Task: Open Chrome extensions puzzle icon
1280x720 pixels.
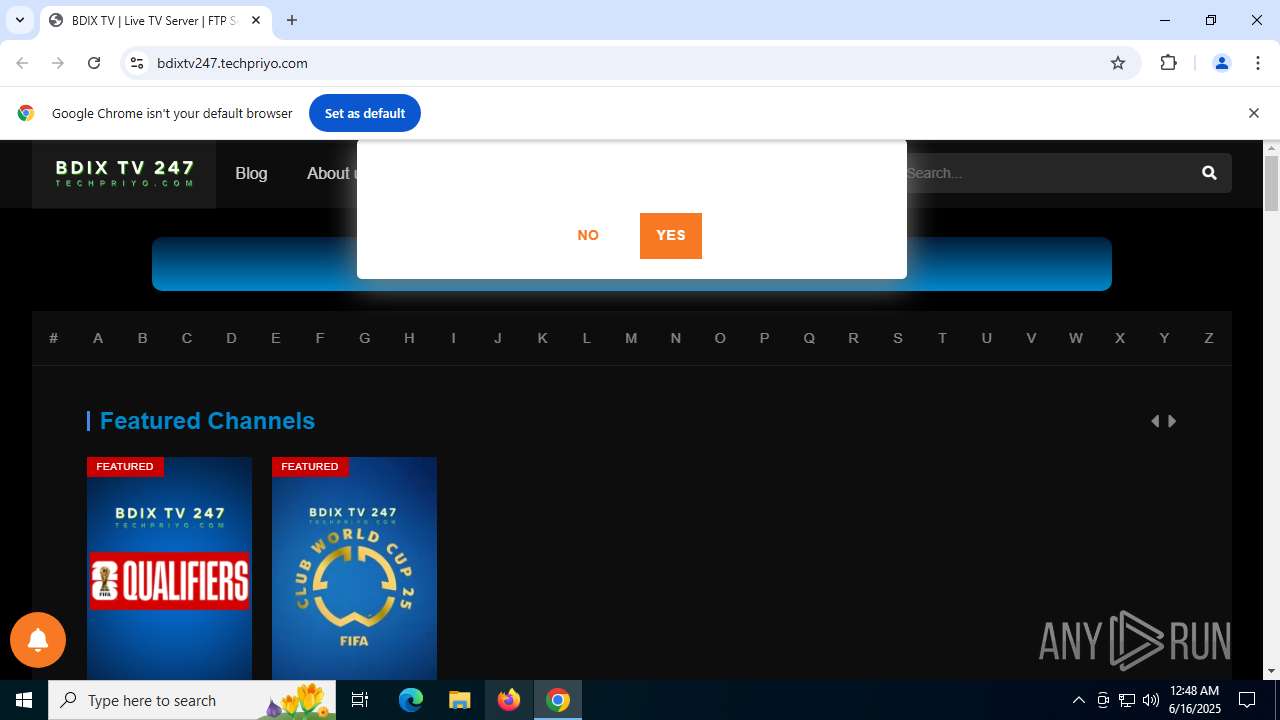Action: 1168,63
